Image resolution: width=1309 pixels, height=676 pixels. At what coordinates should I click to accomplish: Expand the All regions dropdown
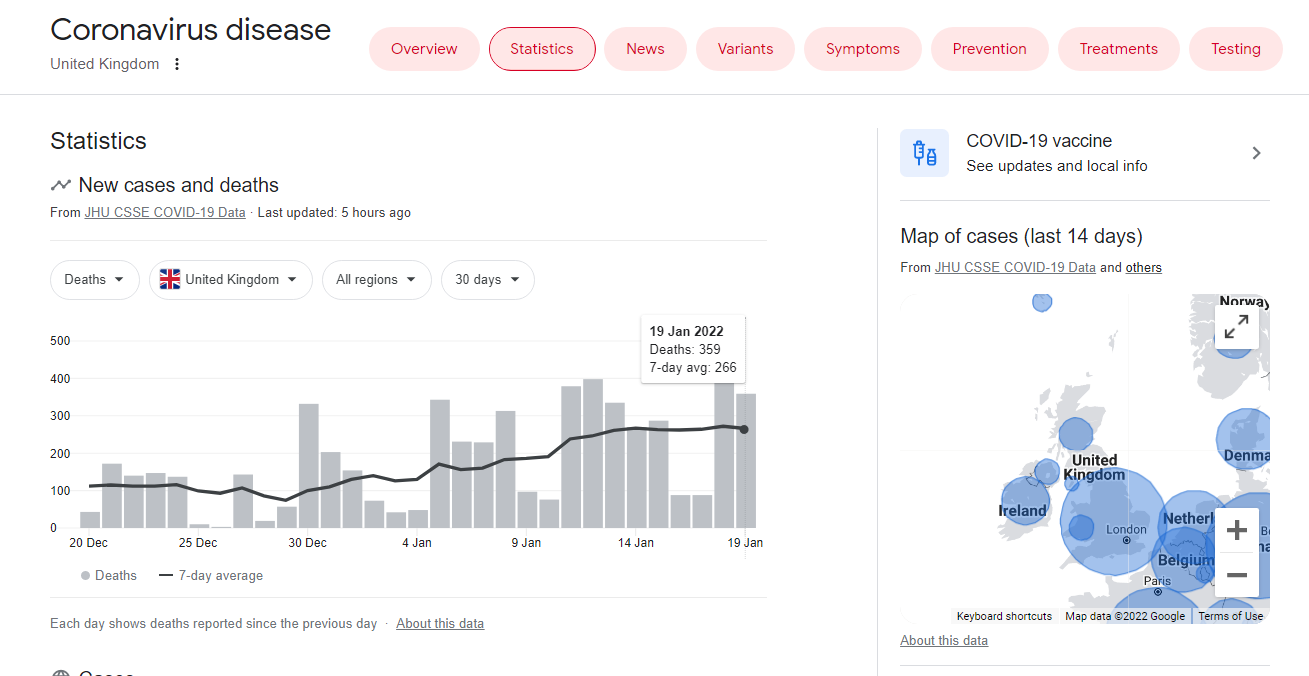tap(376, 280)
